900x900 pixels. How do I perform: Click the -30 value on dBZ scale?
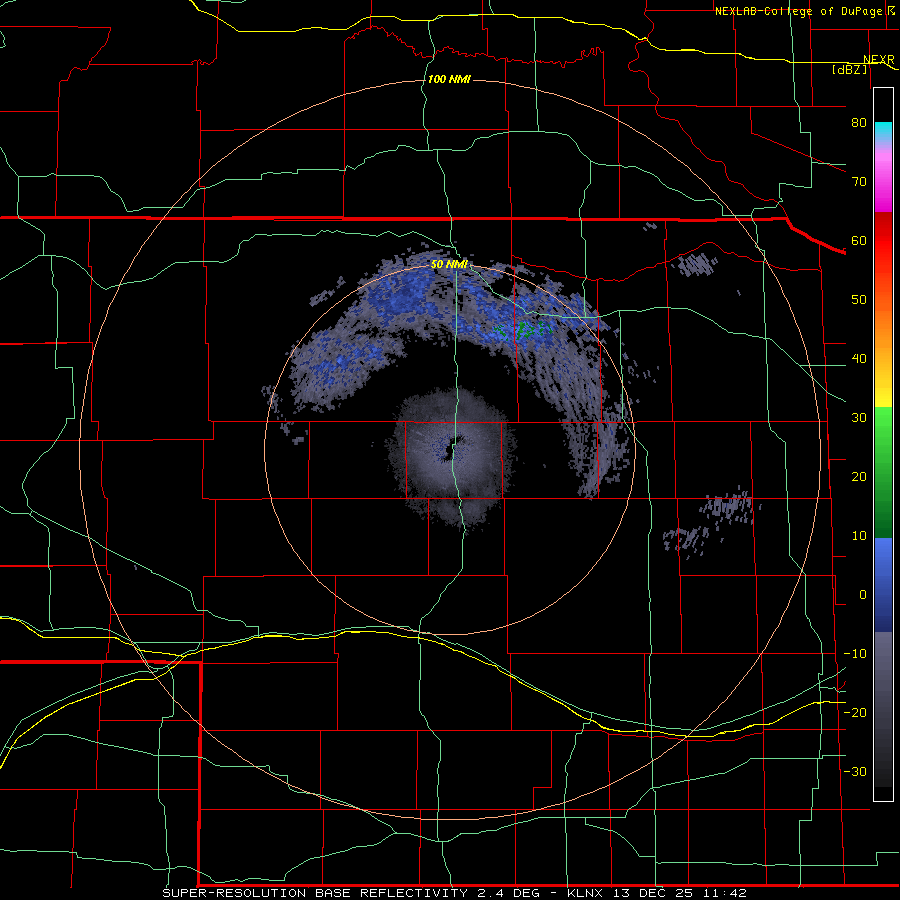pyautogui.click(x=855, y=771)
